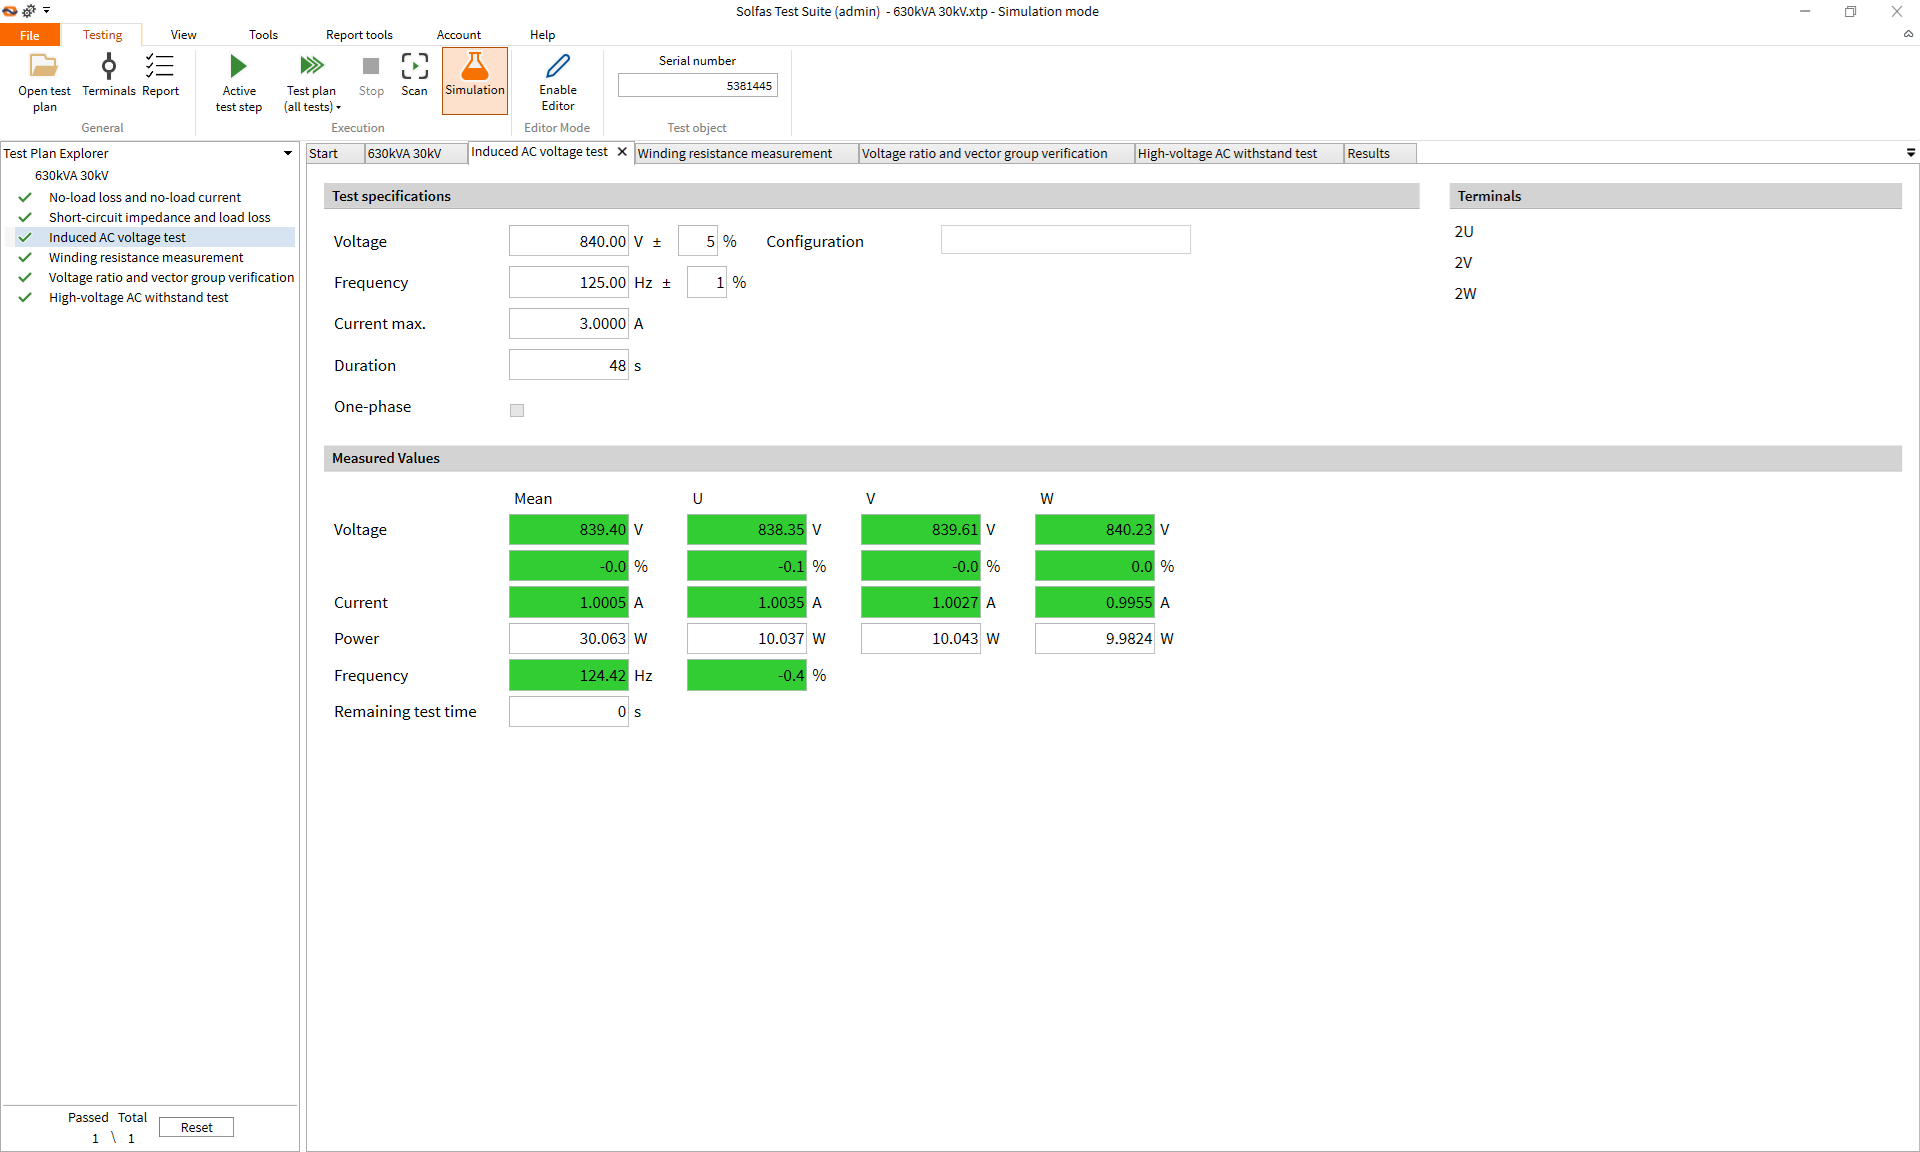Open the Terminals tool
Screen dimensions: 1920x1152
tap(108, 67)
